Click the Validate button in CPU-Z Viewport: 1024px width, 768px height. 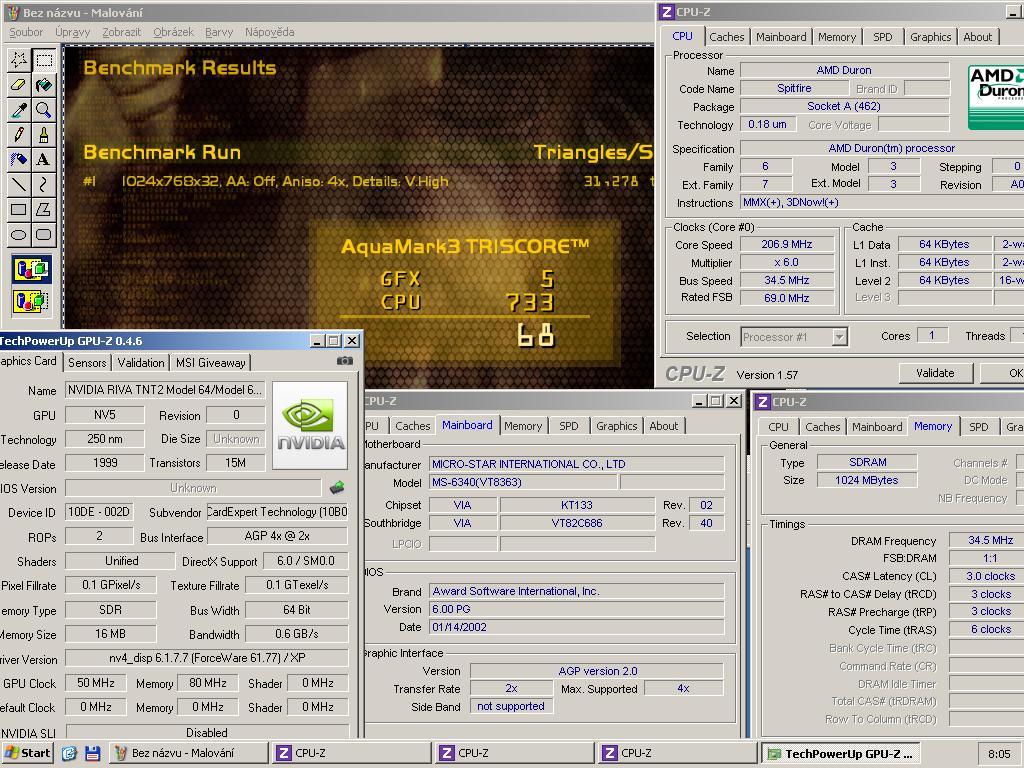935,373
